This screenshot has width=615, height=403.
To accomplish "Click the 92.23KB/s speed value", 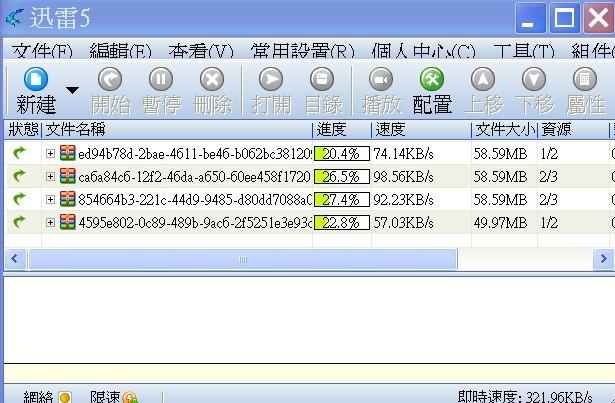I will [x=404, y=200].
